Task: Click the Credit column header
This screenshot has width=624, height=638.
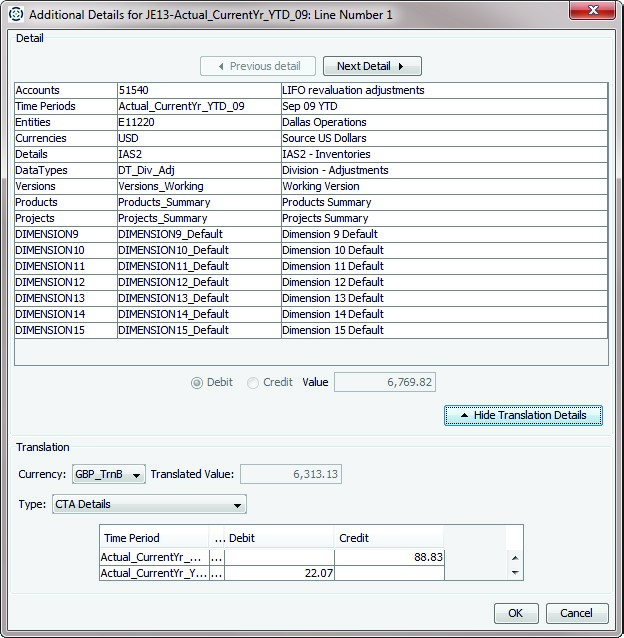Action: [x=388, y=538]
